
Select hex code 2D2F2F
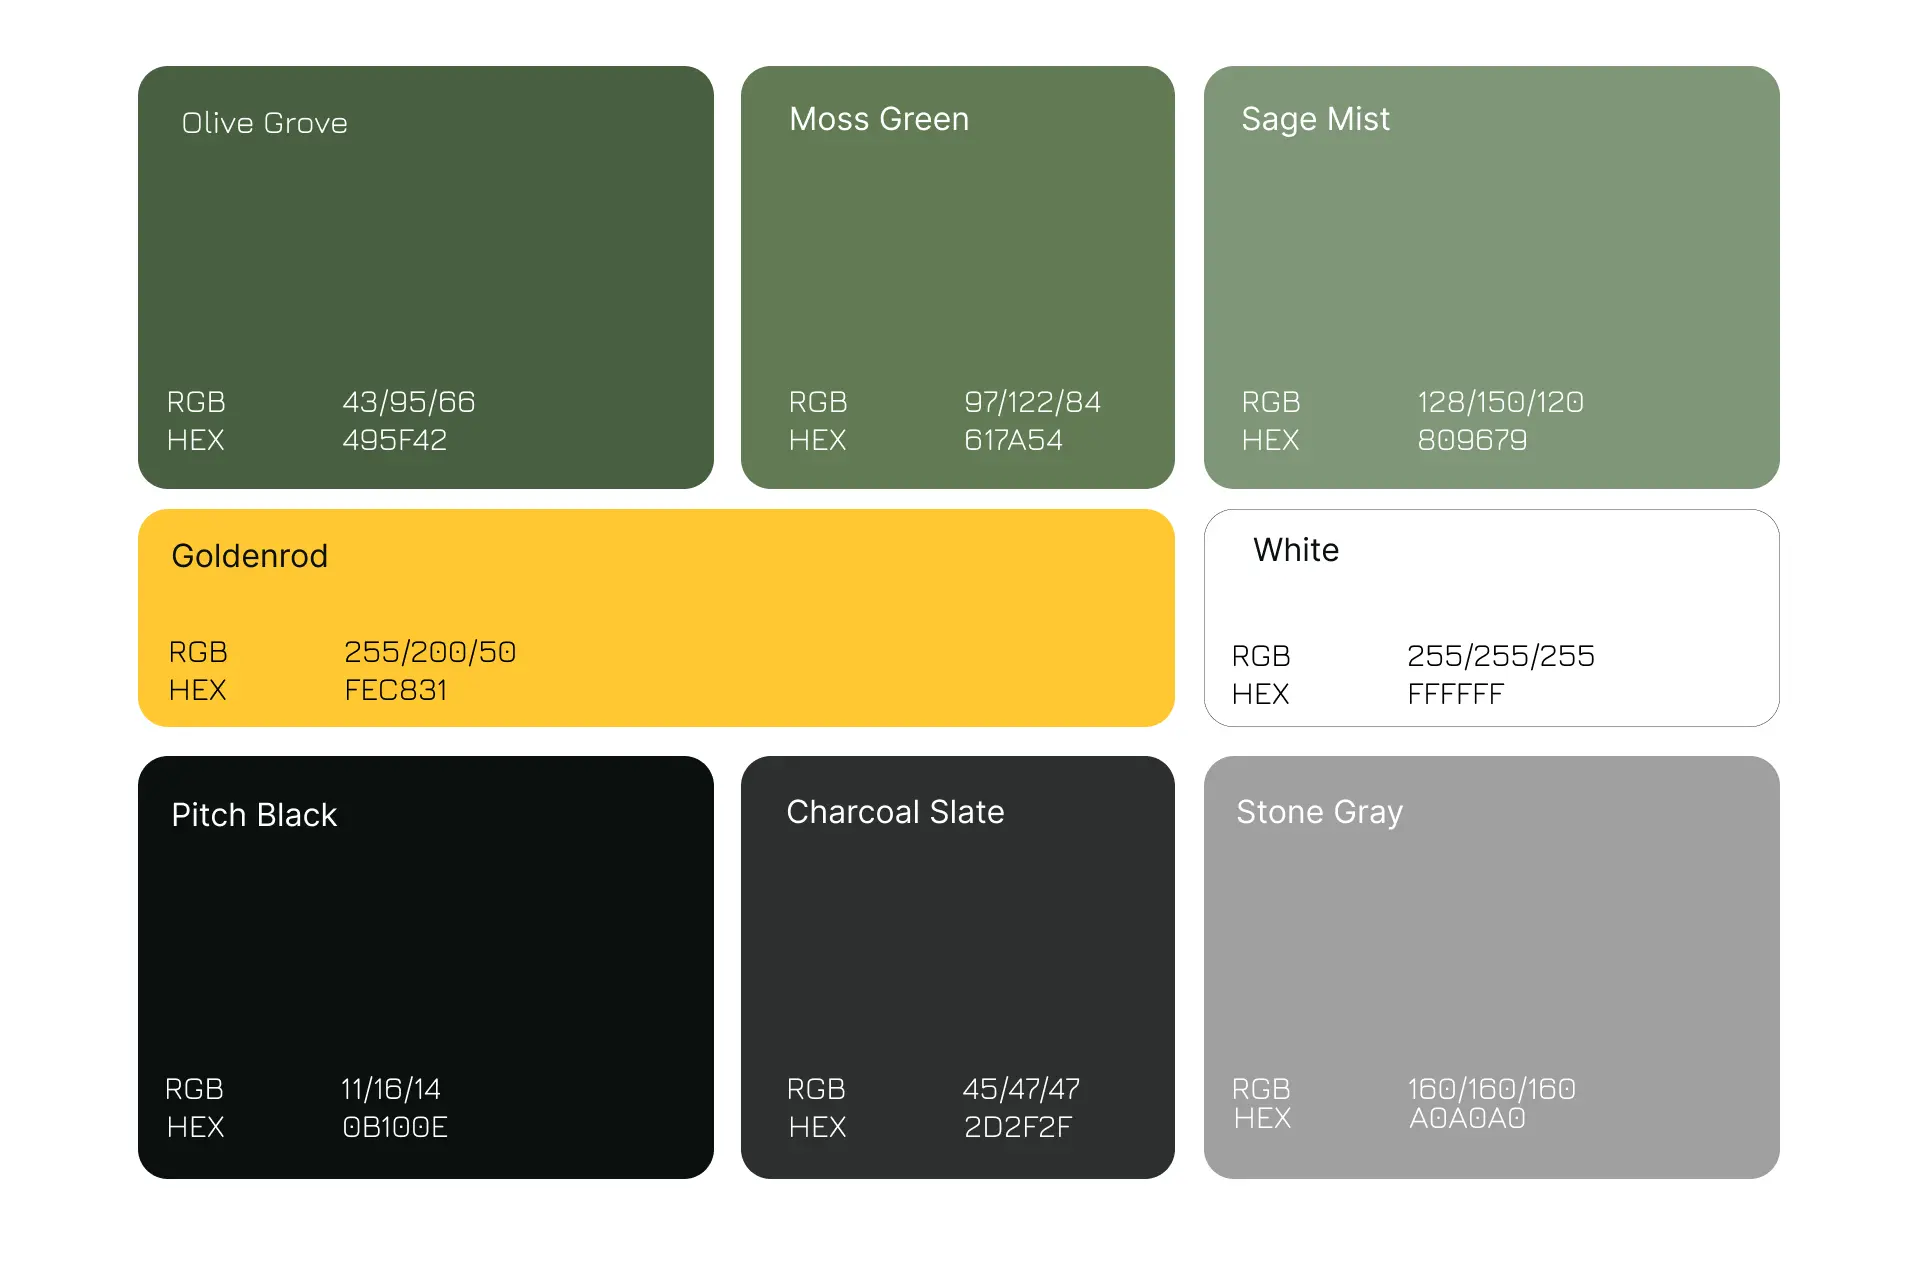(1017, 1127)
